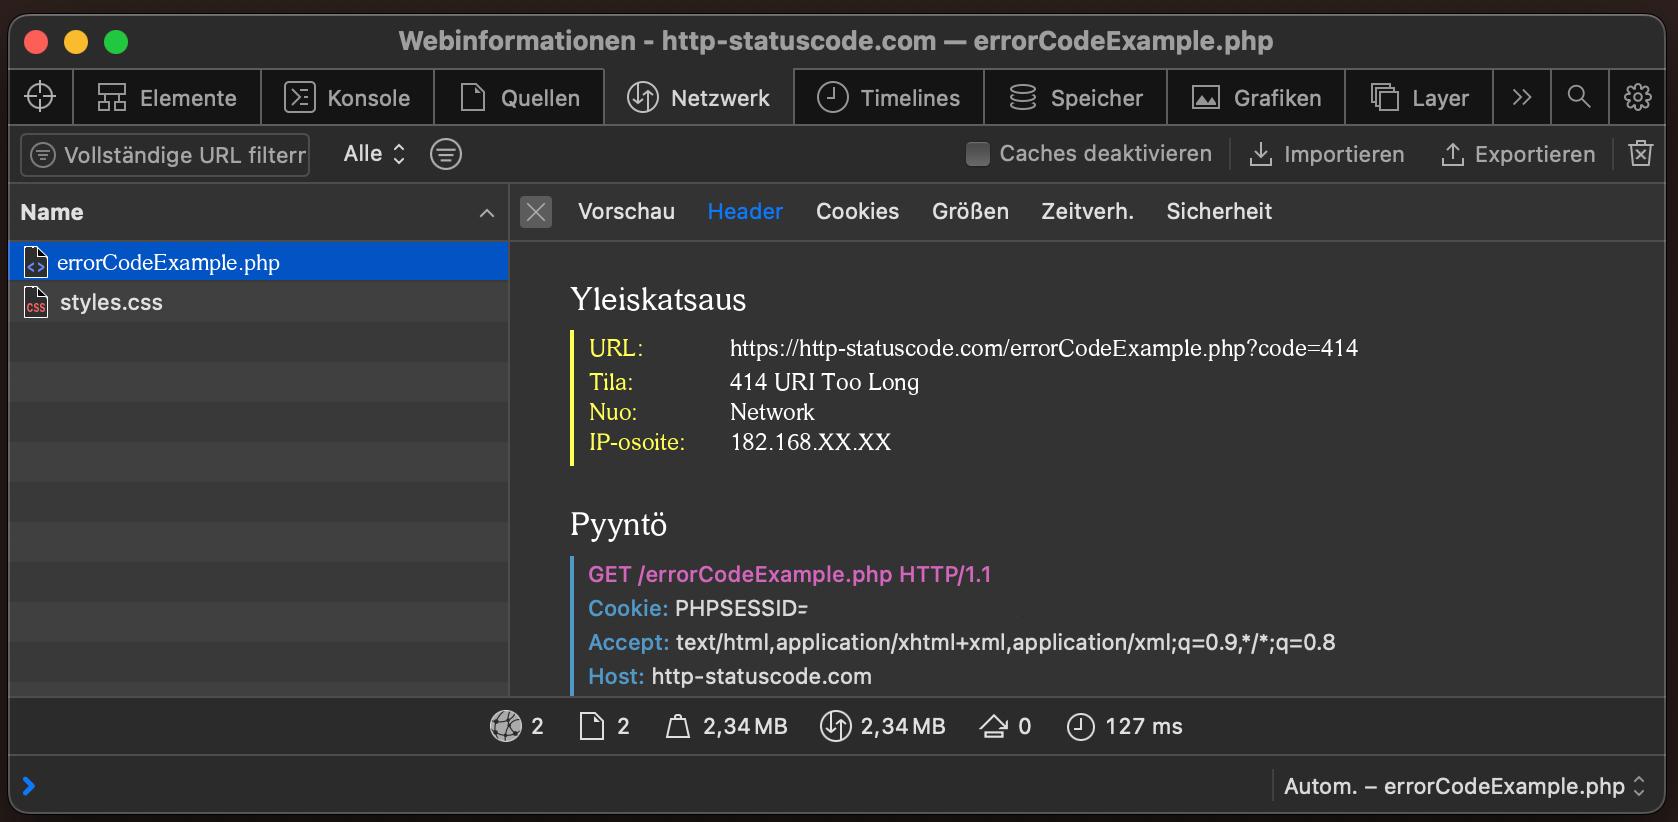
Task: Click the transferred size arrows icon
Action: point(835,726)
